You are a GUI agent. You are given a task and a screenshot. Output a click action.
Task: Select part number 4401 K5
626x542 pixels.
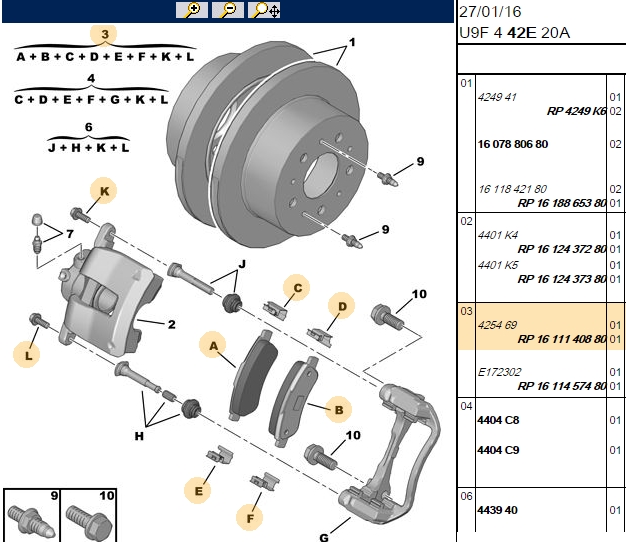(x=498, y=265)
